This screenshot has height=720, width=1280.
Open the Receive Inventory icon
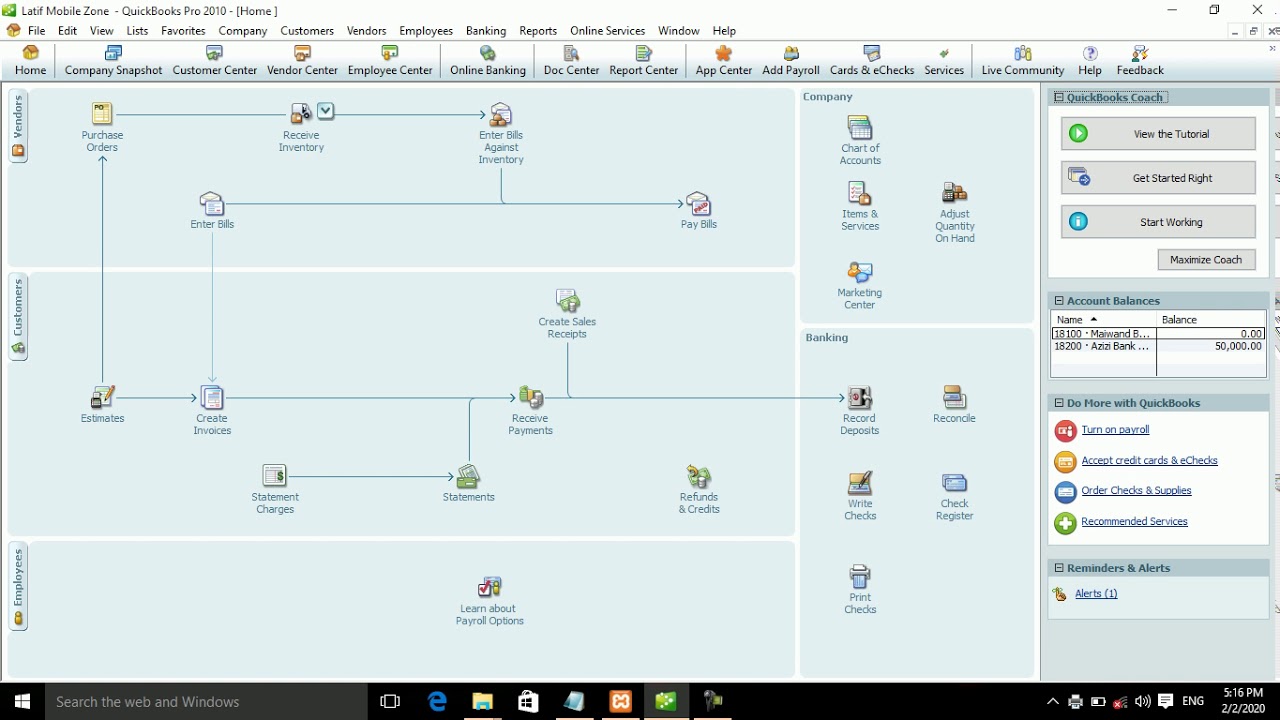tap(300, 114)
